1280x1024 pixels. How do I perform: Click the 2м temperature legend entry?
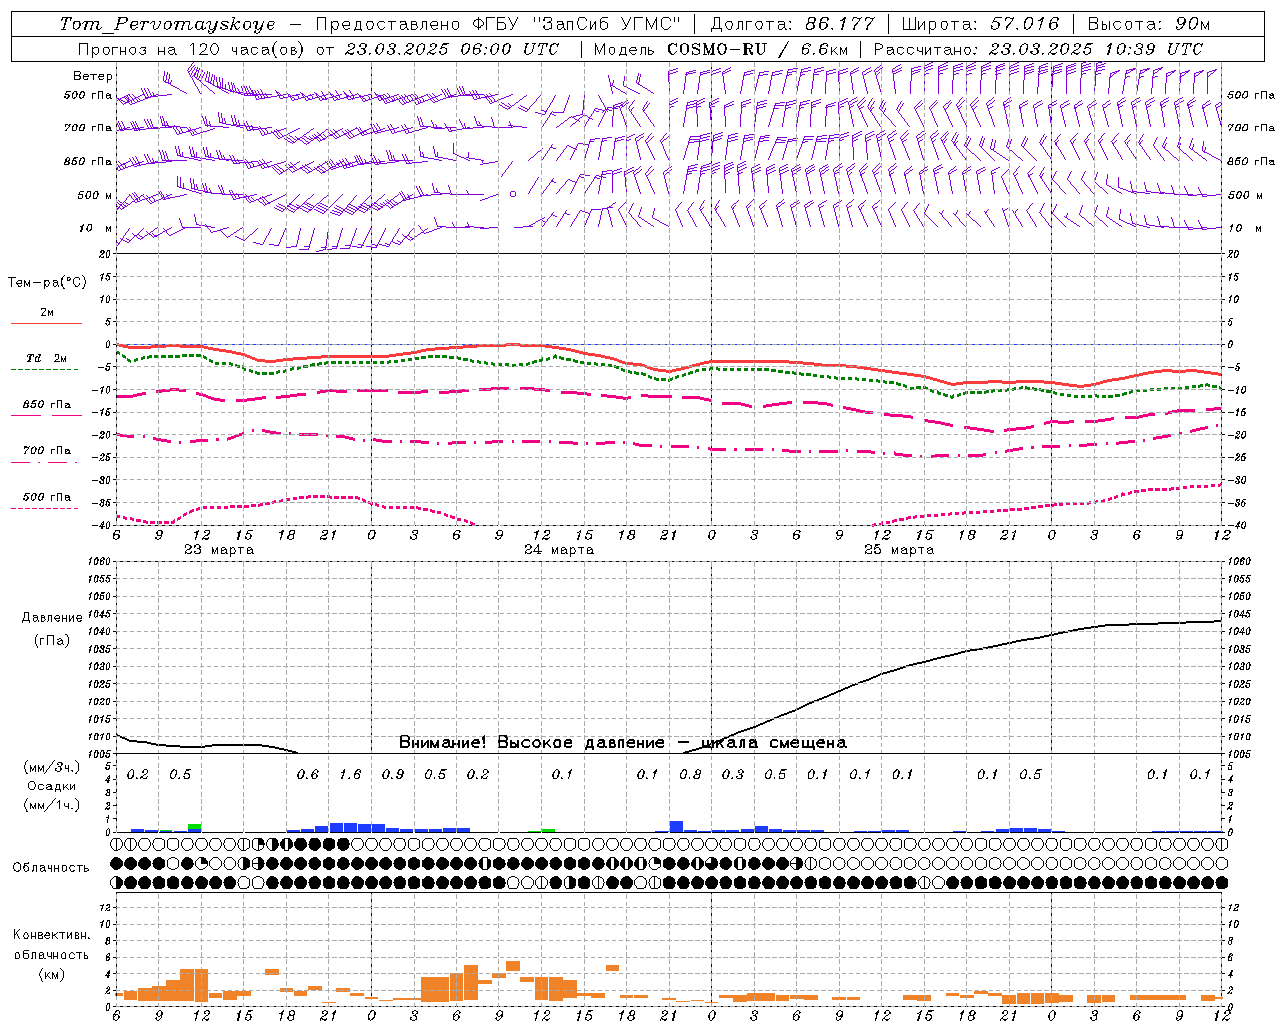coord(47,313)
